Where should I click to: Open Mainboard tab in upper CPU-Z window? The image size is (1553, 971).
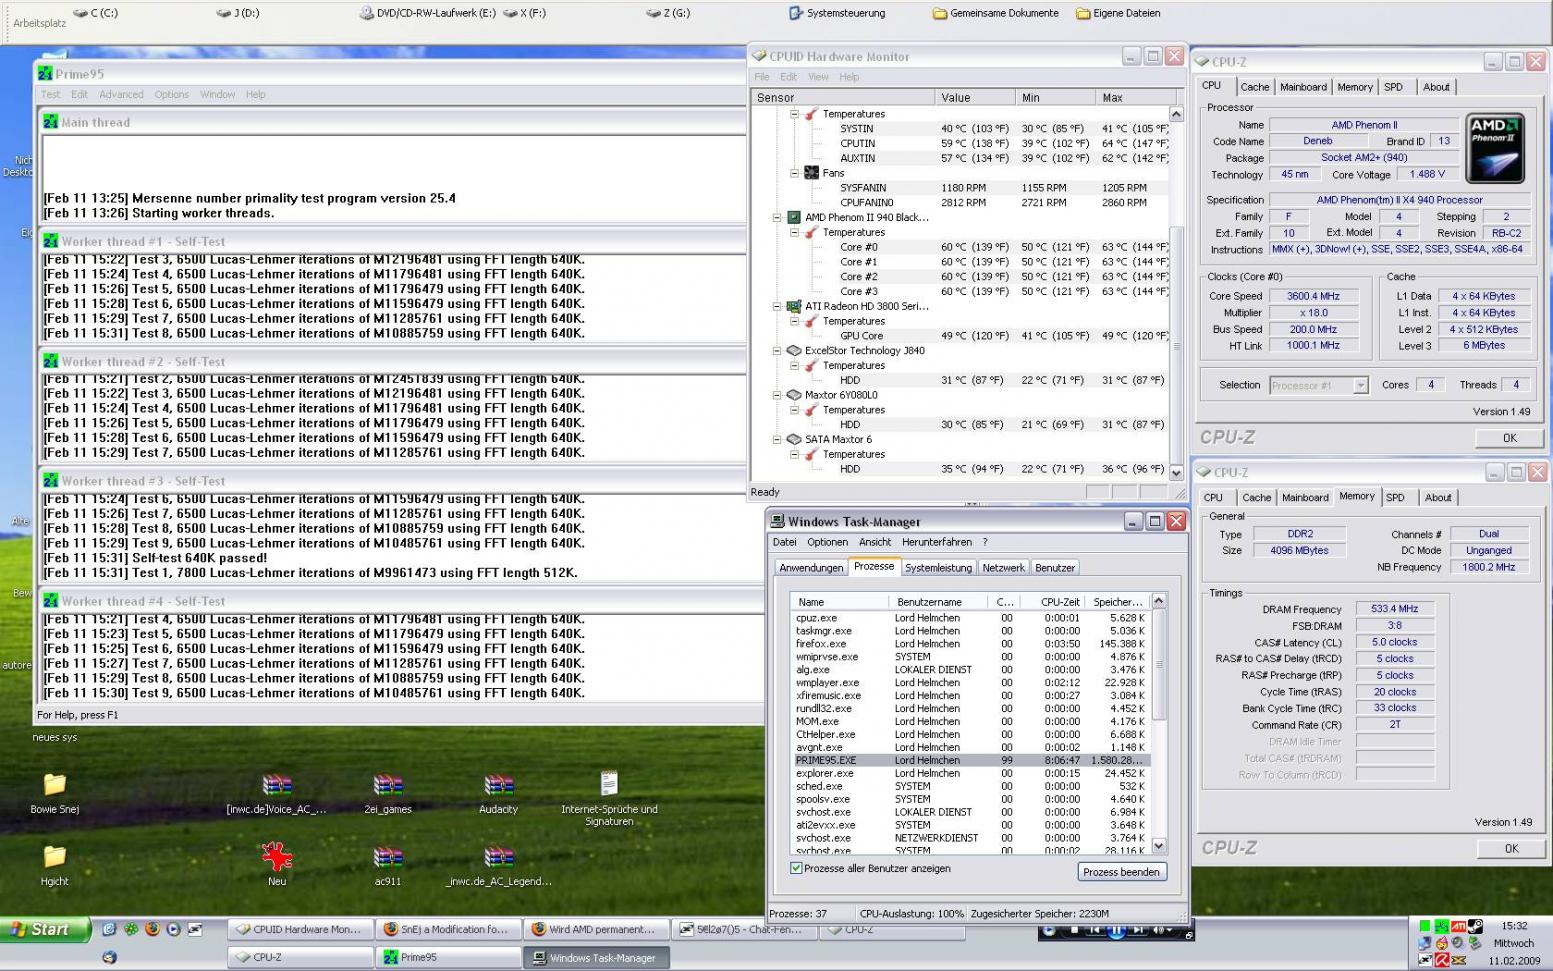click(x=1303, y=87)
